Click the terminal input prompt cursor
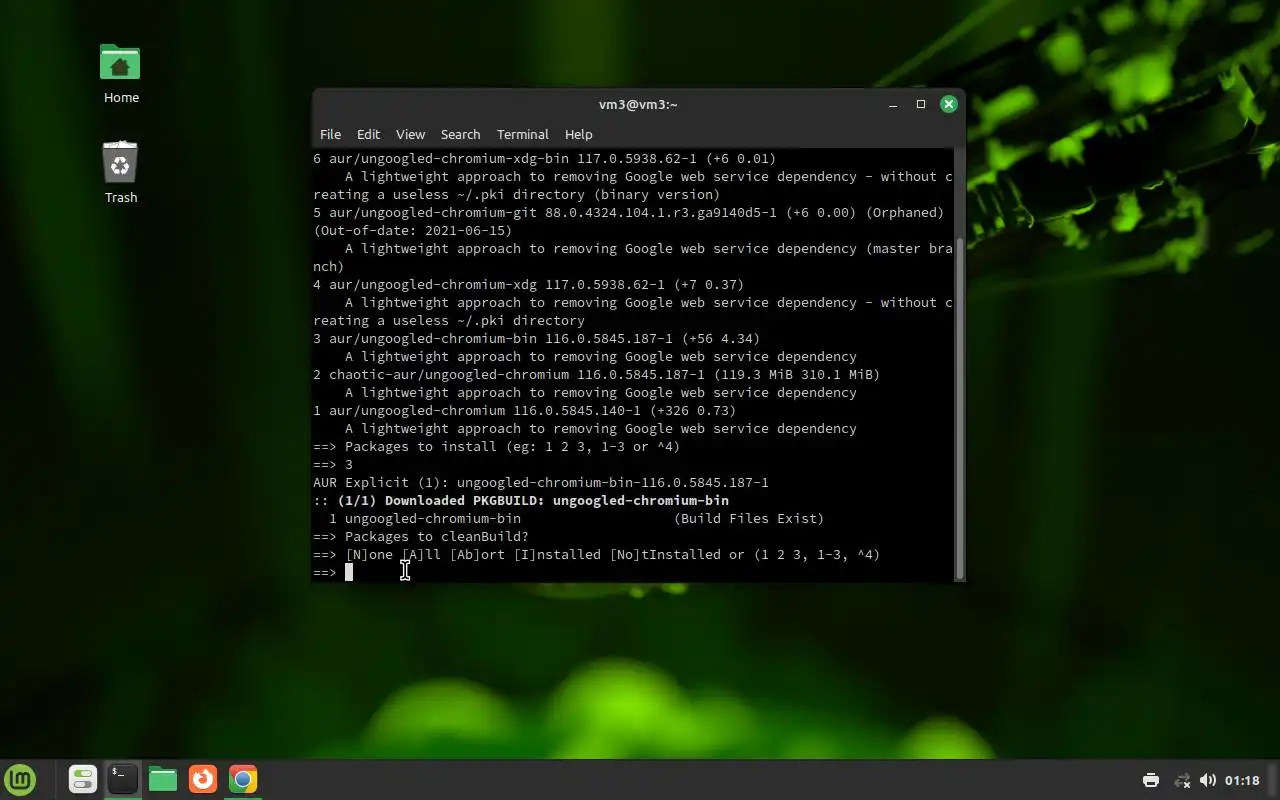Screen dimensions: 1280x800 [x=349, y=572]
